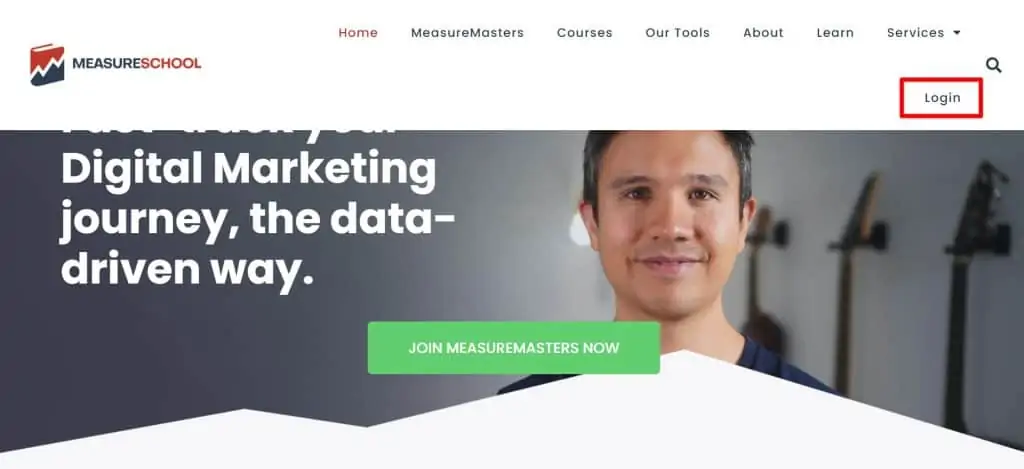The height and width of the screenshot is (469, 1024).
Task: Click the Services menu label
Action: [x=916, y=33]
